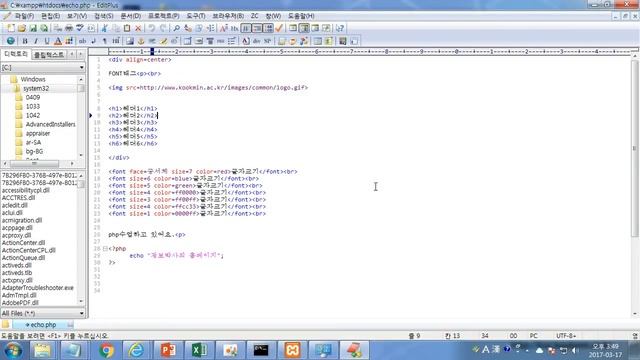Collapse the PHP block fold marker at line 28

tap(105, 248)
